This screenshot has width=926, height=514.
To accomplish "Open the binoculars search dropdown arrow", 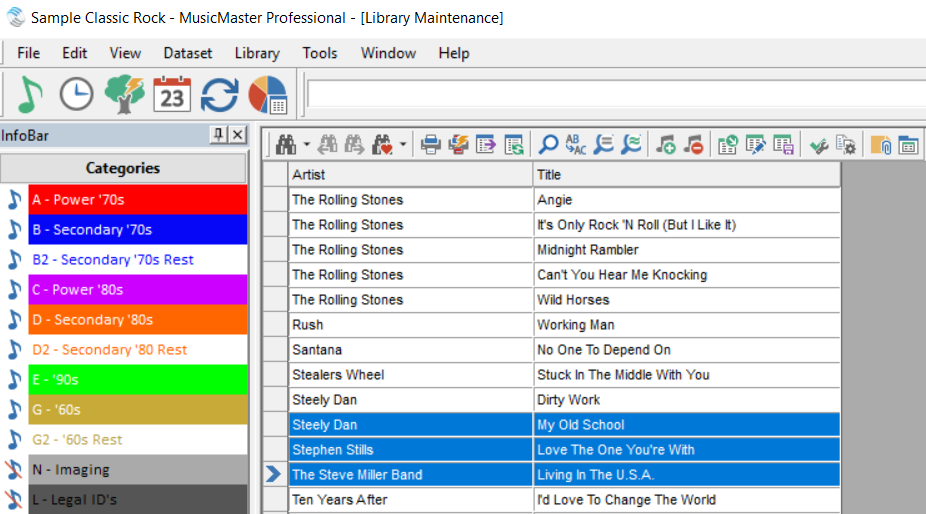I will click(x=307, y=144).
